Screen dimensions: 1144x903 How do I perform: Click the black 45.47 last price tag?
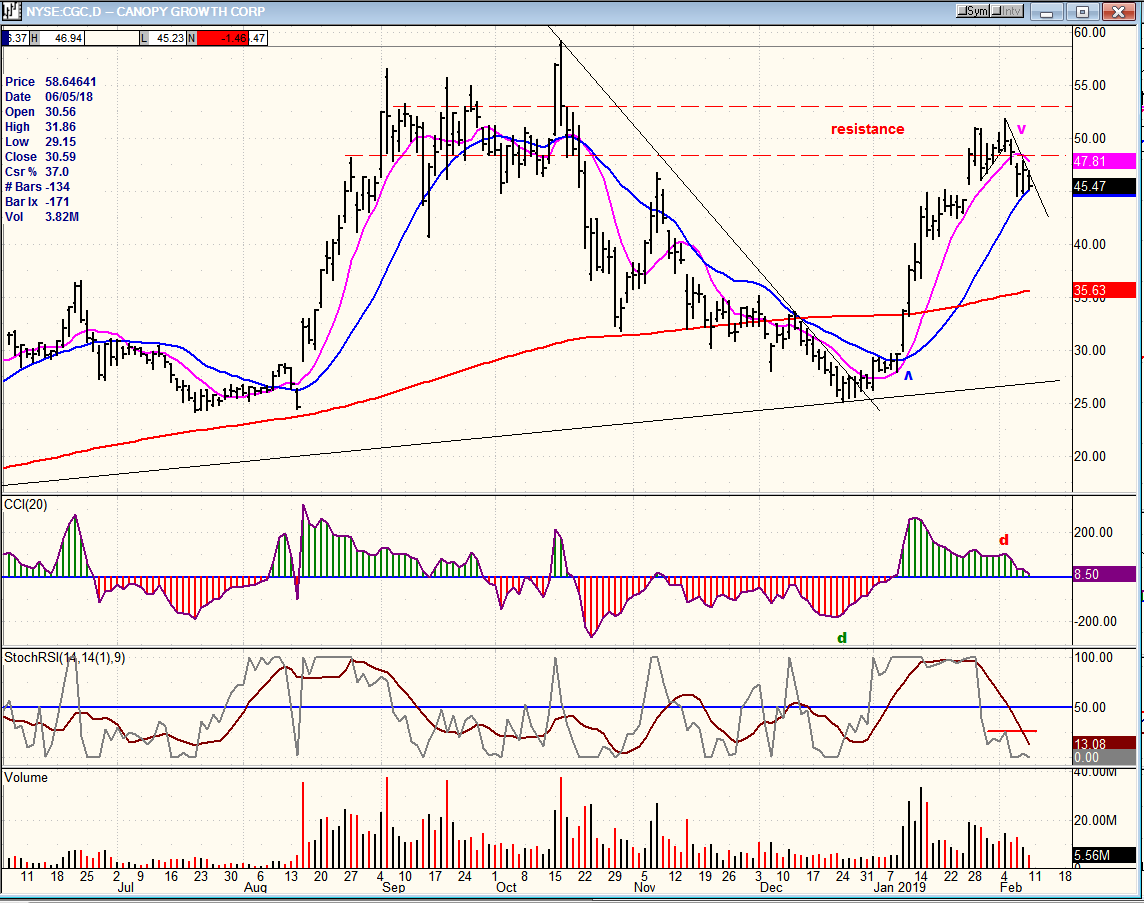[1104, 187]
